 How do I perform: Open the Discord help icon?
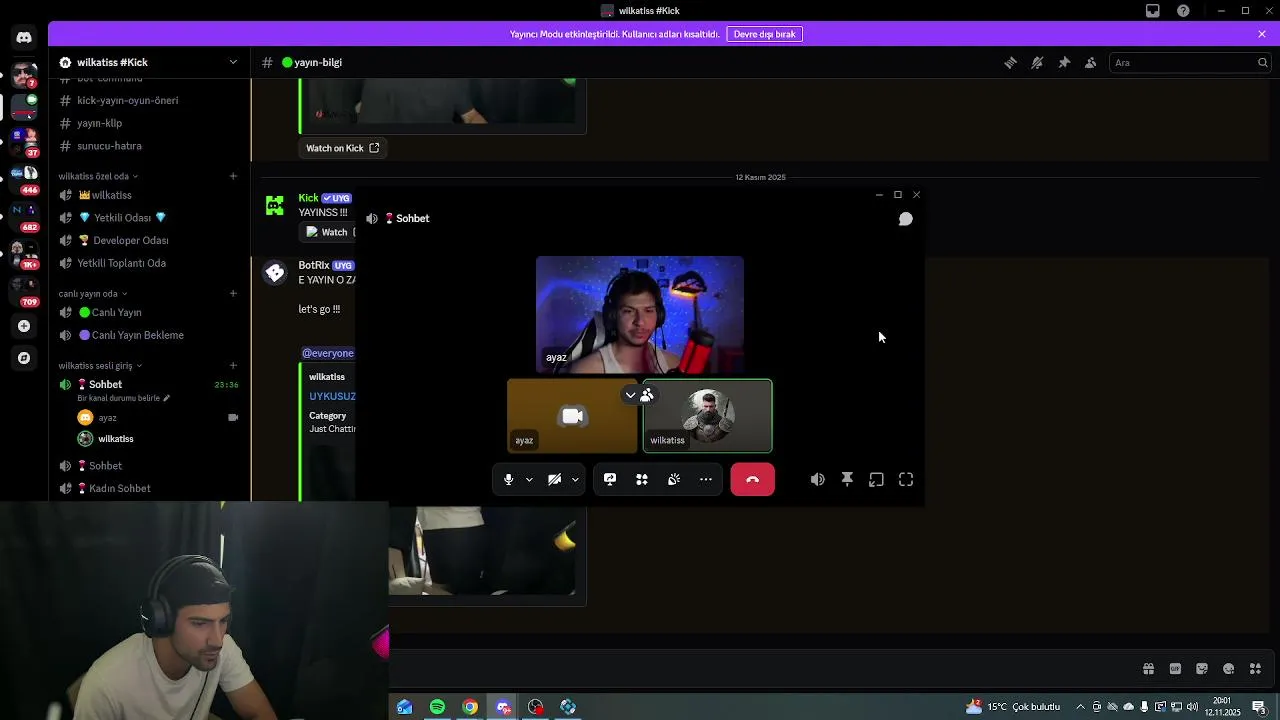[x=1183, y=10]
